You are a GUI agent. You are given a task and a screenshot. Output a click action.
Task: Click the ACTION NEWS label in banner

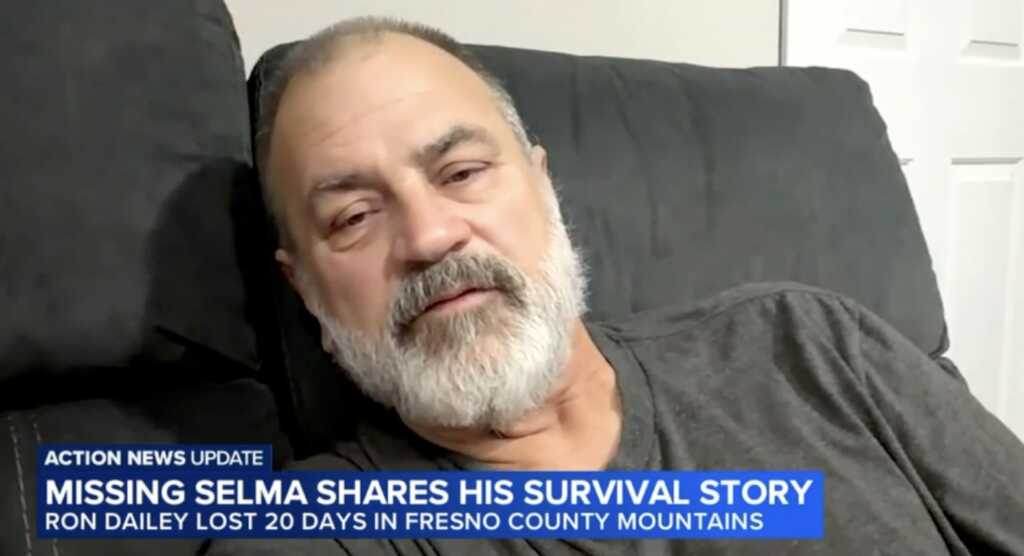pyautogui.click(x=114, y=457)
